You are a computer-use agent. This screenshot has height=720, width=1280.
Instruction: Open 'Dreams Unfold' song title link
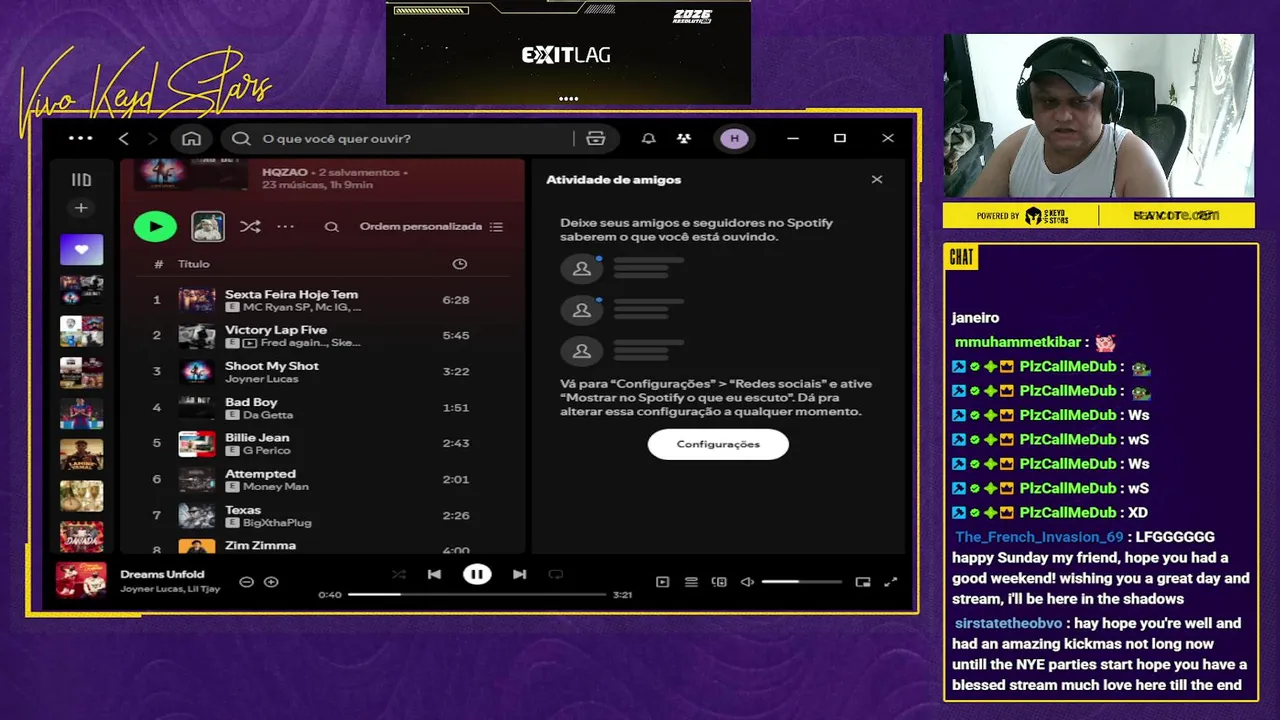pos(162,574)
